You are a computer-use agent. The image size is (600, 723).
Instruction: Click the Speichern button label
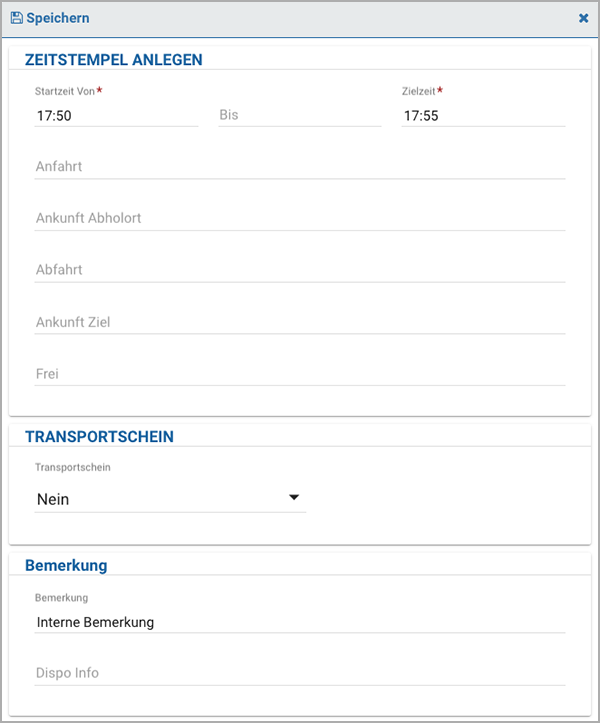pyautogui.click(x=58, y=18)
